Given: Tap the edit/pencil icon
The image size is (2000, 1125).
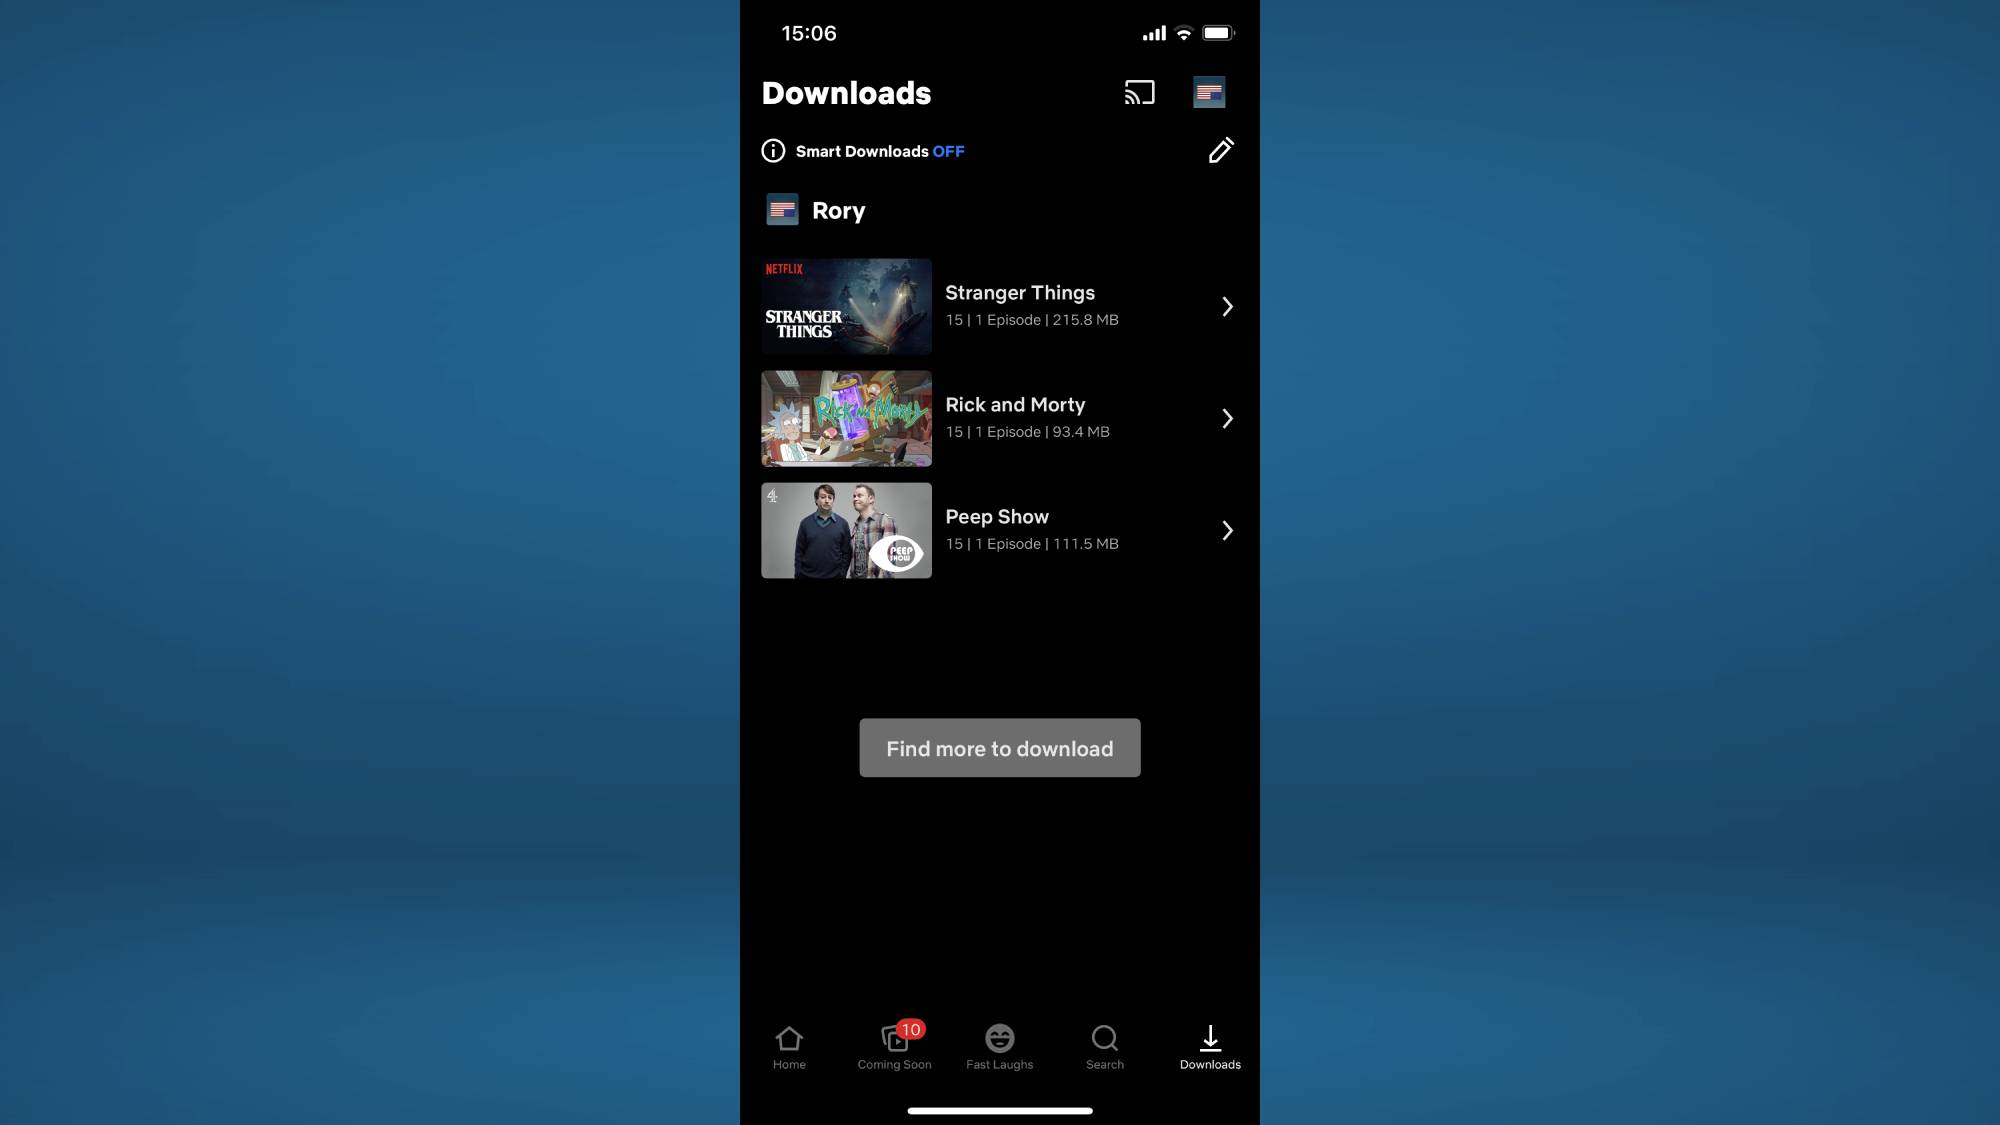Looking at the screenshot, I should click(x=1218, y=151).
